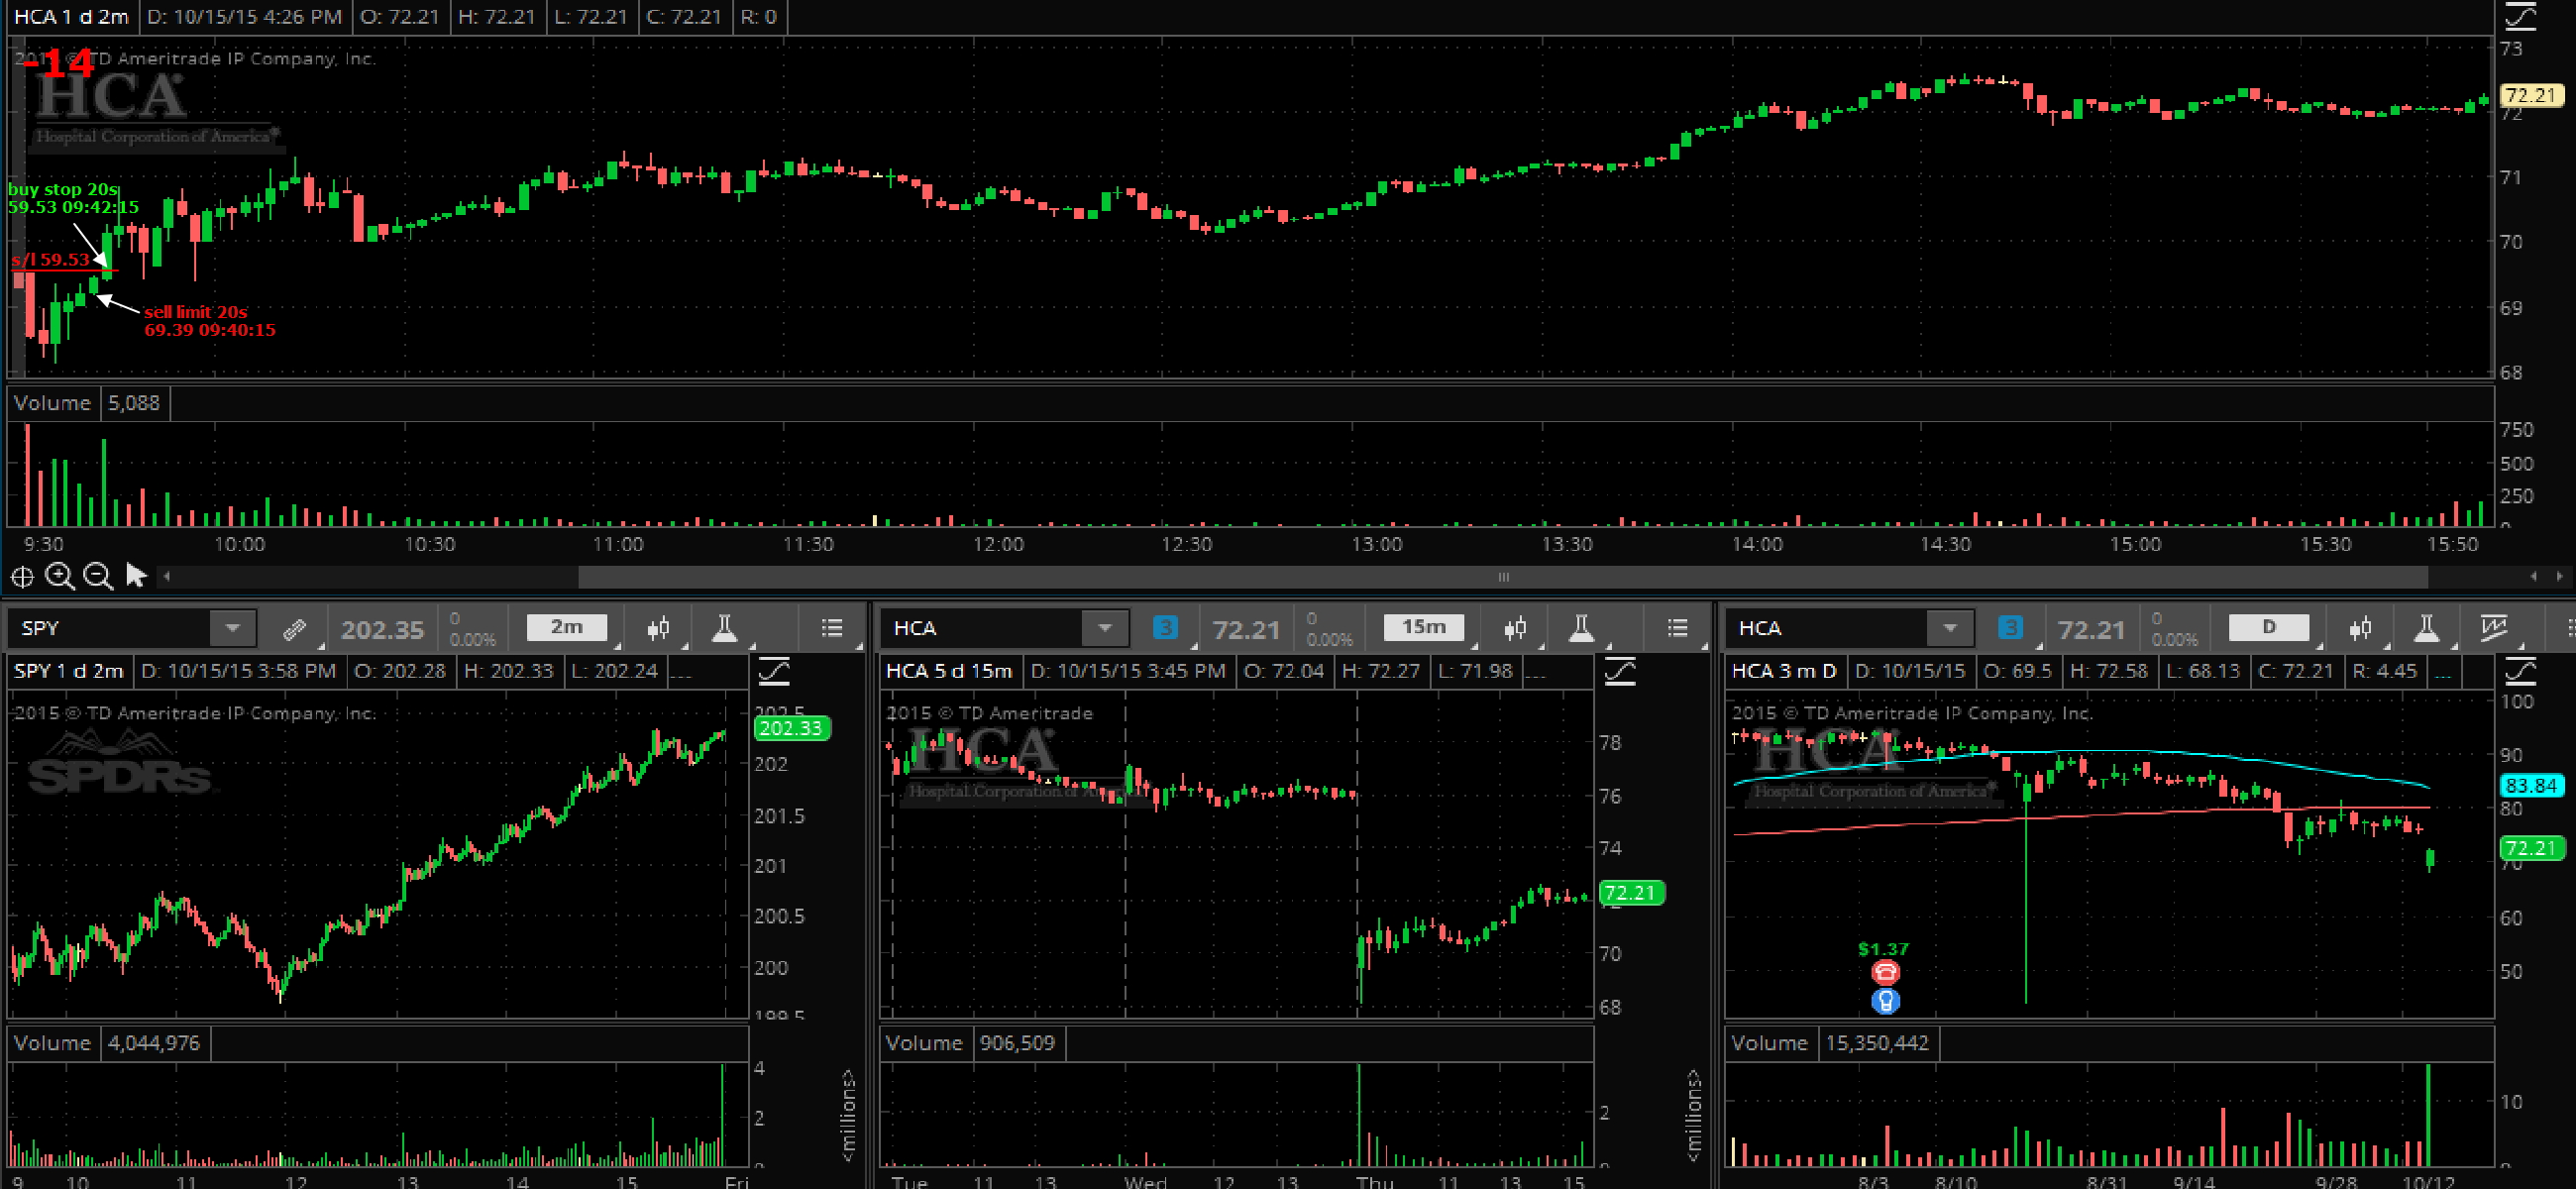Click the 72.21 green bubble on daily axis
This screenshot has width=2576, height=1189.
tap(2531, 848)
